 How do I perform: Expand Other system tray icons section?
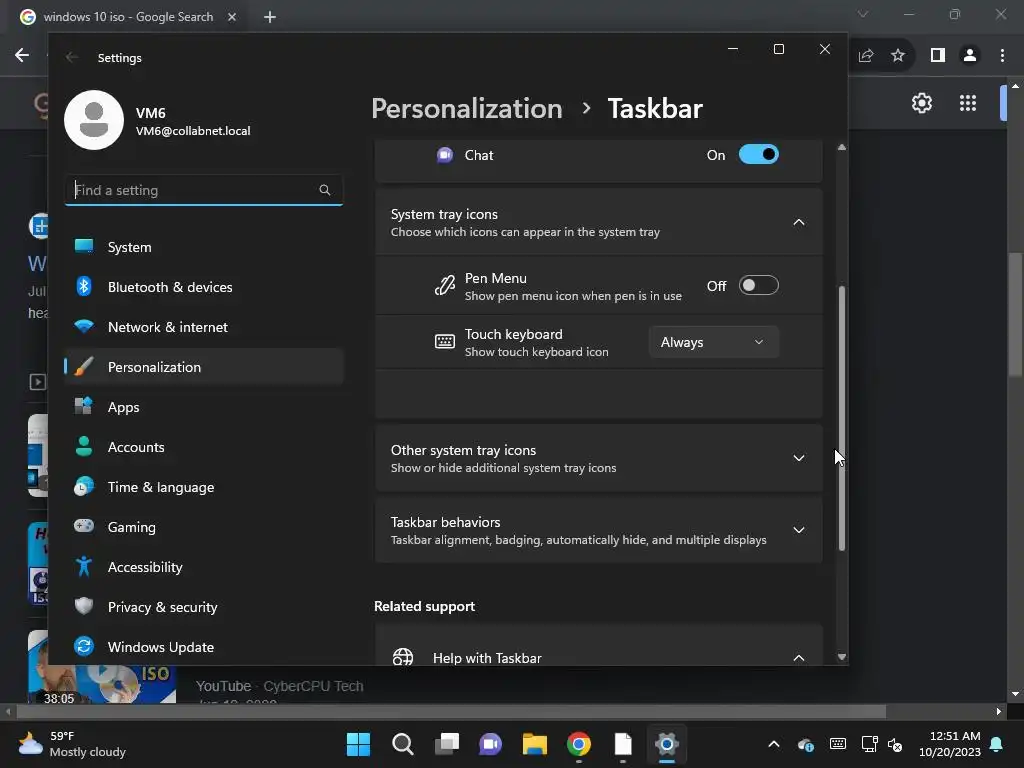click(798, 458)
